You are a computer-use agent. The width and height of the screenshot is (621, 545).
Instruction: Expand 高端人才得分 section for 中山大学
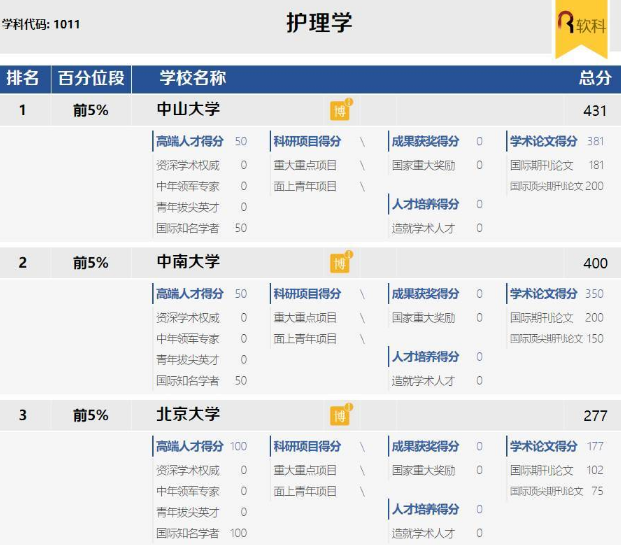(x=189, y=142)
